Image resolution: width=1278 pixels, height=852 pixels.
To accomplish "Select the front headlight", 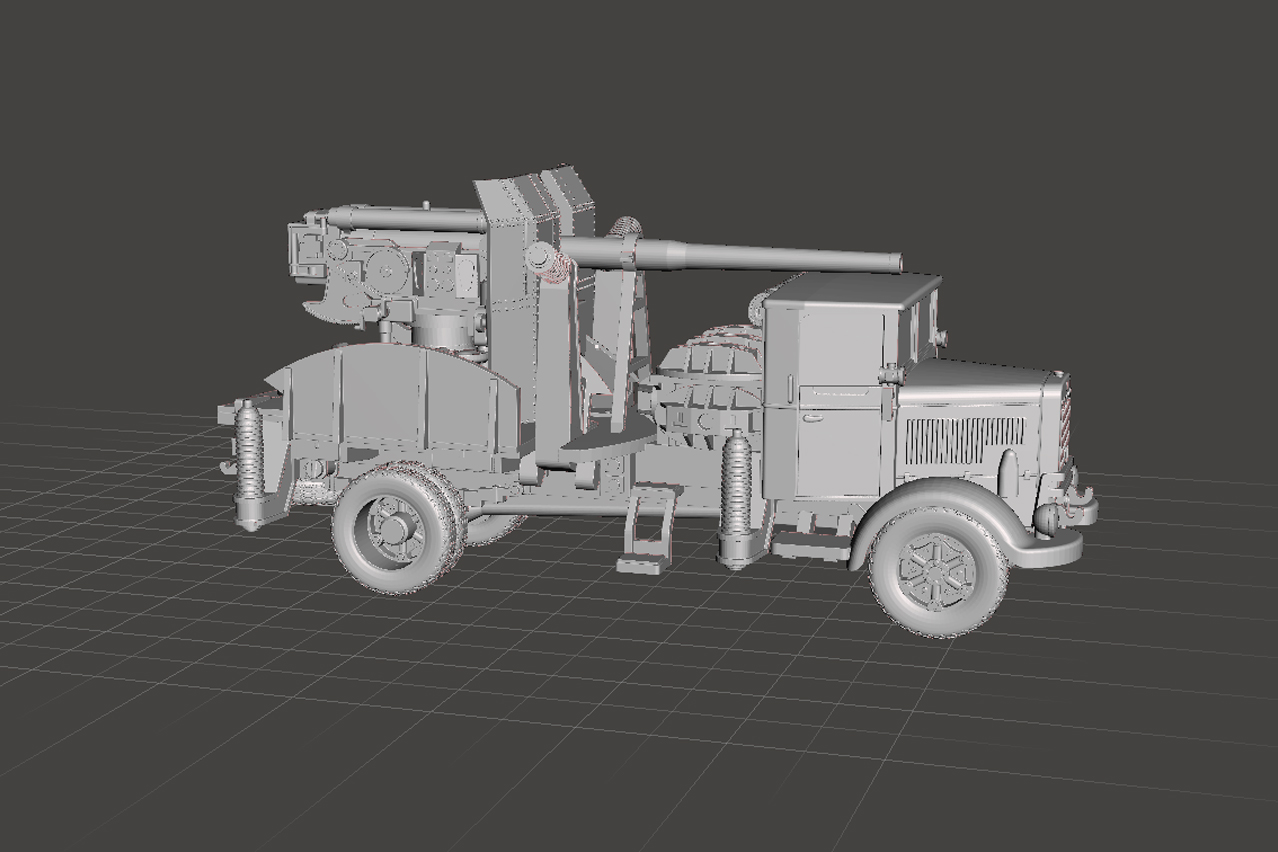I will 1047,517.
